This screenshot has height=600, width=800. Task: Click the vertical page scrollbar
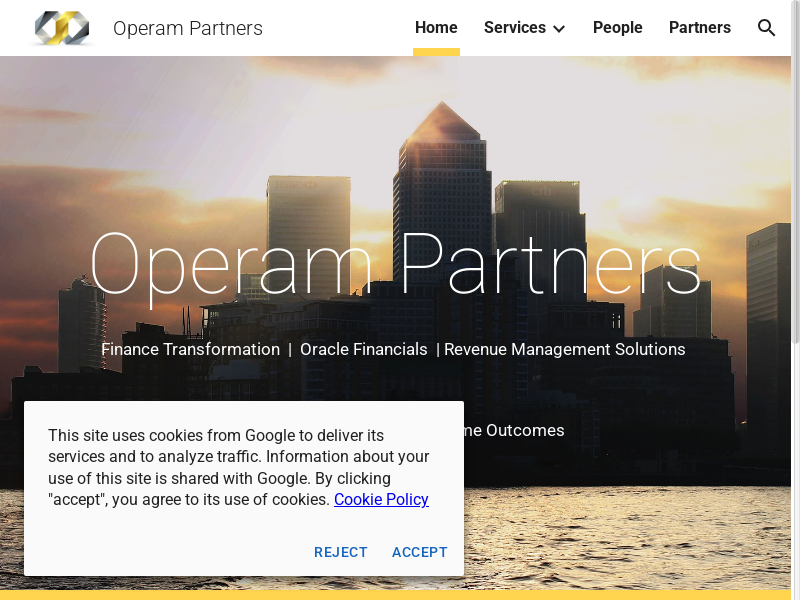click(795, 200)
